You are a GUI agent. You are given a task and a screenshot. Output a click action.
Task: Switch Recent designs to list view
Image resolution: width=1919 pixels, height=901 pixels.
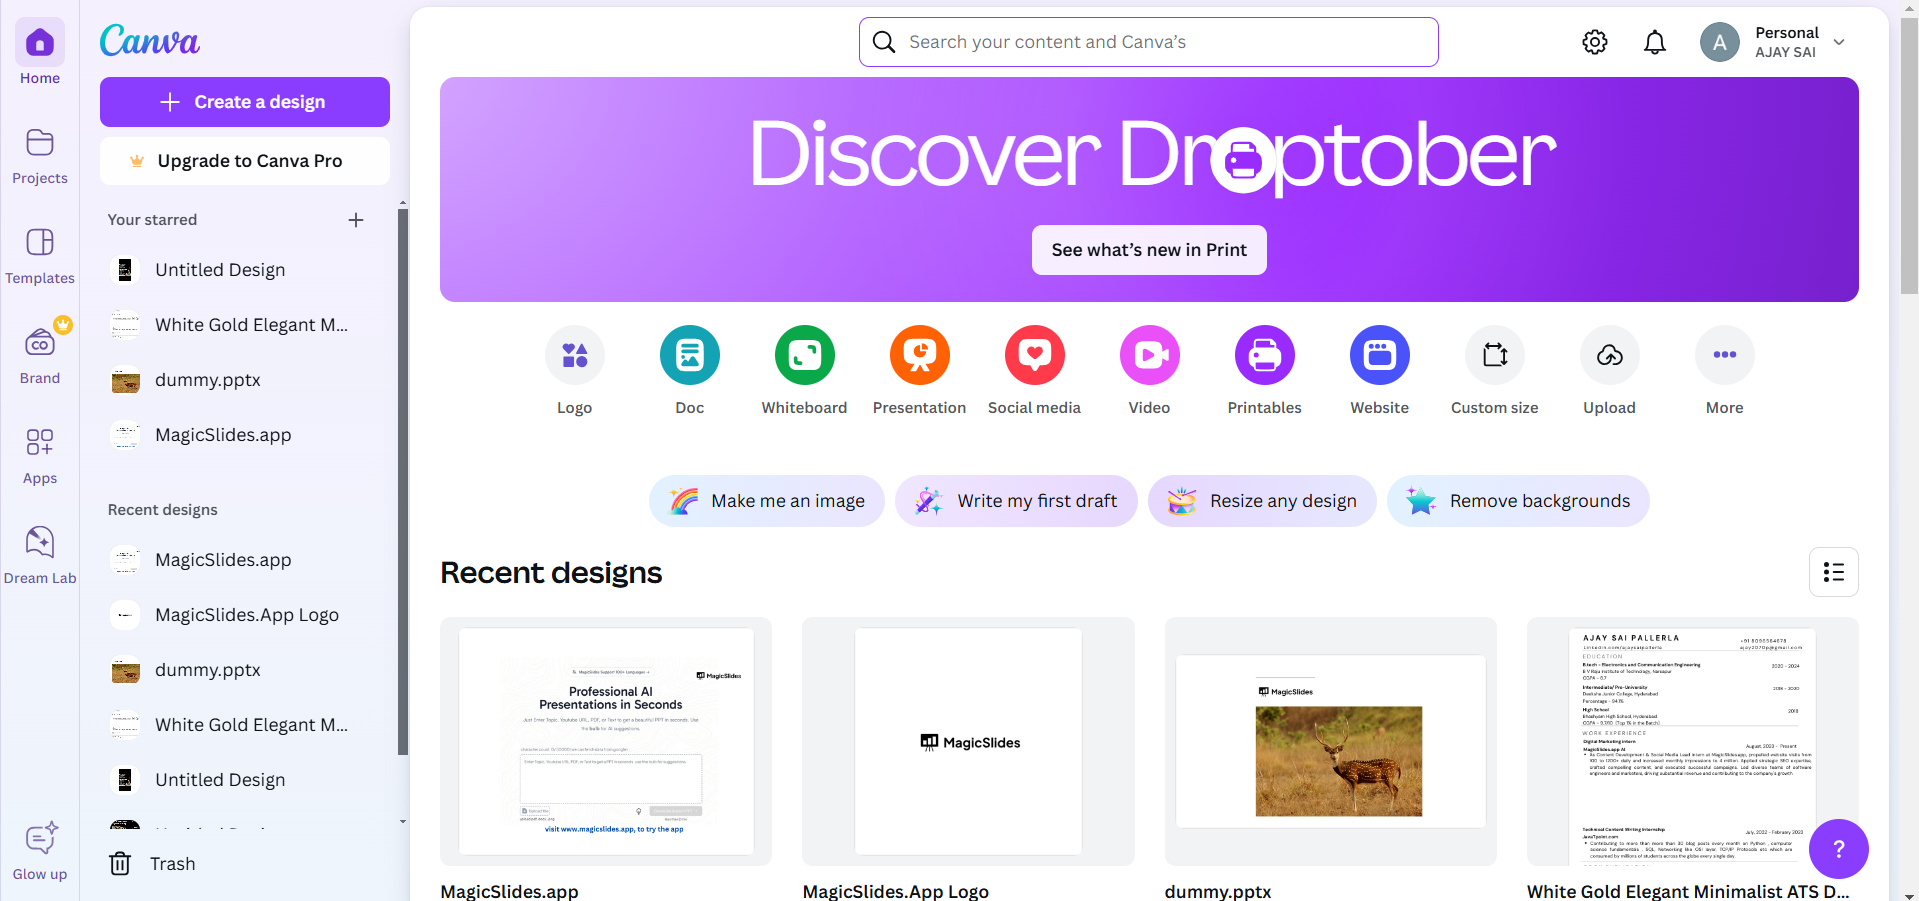pos(1834,572)
